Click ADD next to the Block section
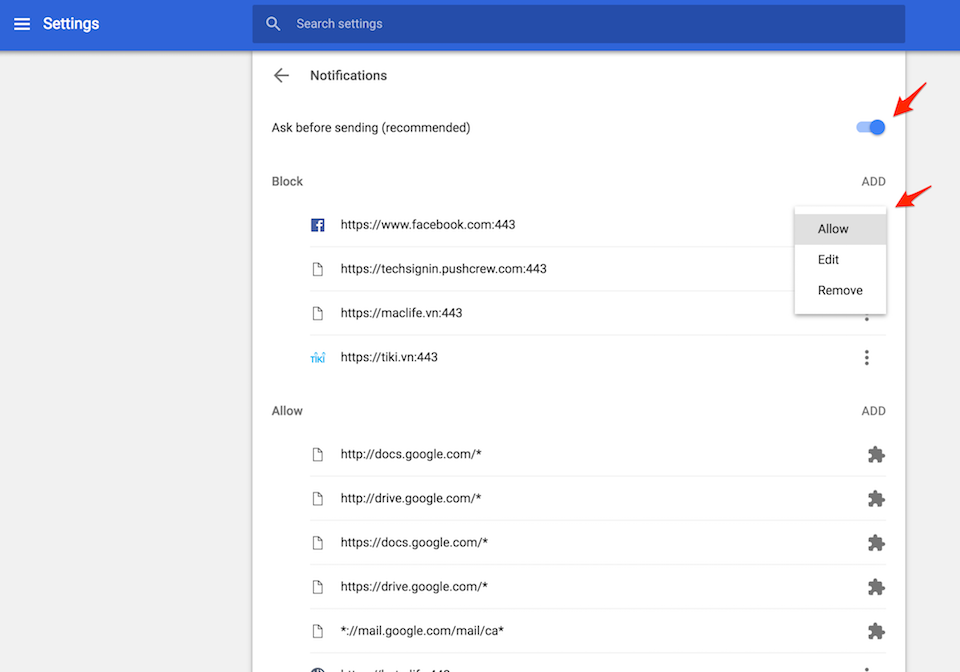The image size is (960, 672). coord(873,181)
